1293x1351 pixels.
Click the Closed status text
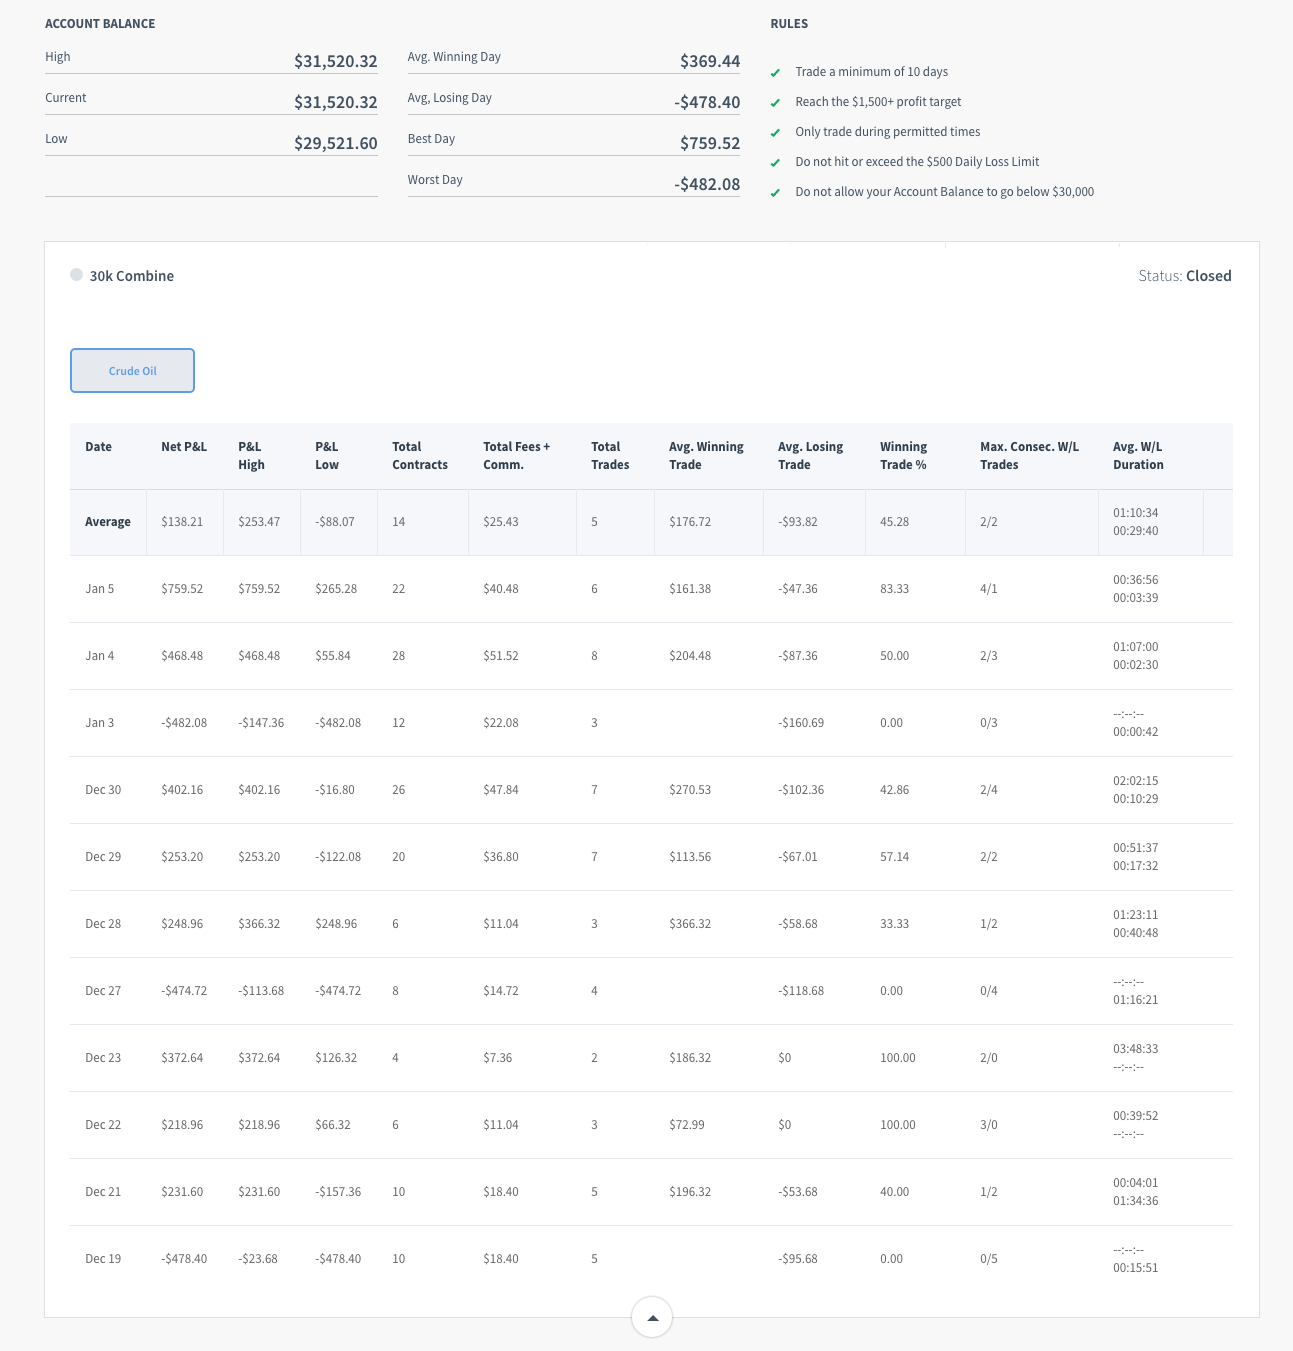[1208, 276]
